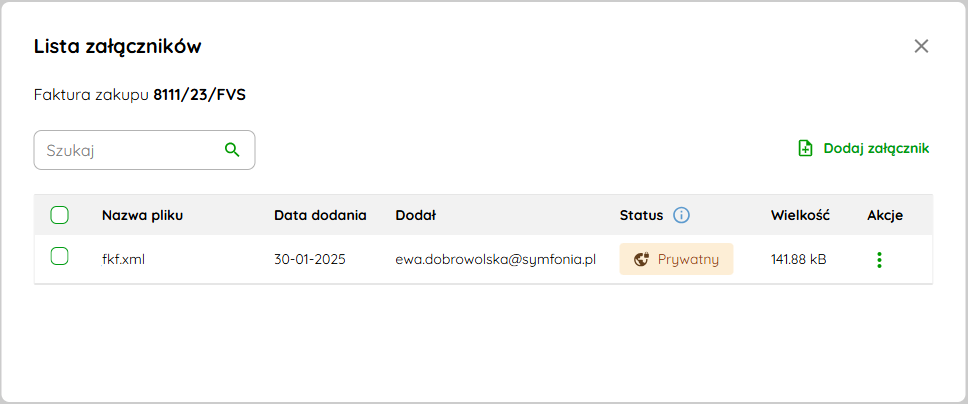
Task: Click the Akcje column header
Action: click(x=885, y=216)
